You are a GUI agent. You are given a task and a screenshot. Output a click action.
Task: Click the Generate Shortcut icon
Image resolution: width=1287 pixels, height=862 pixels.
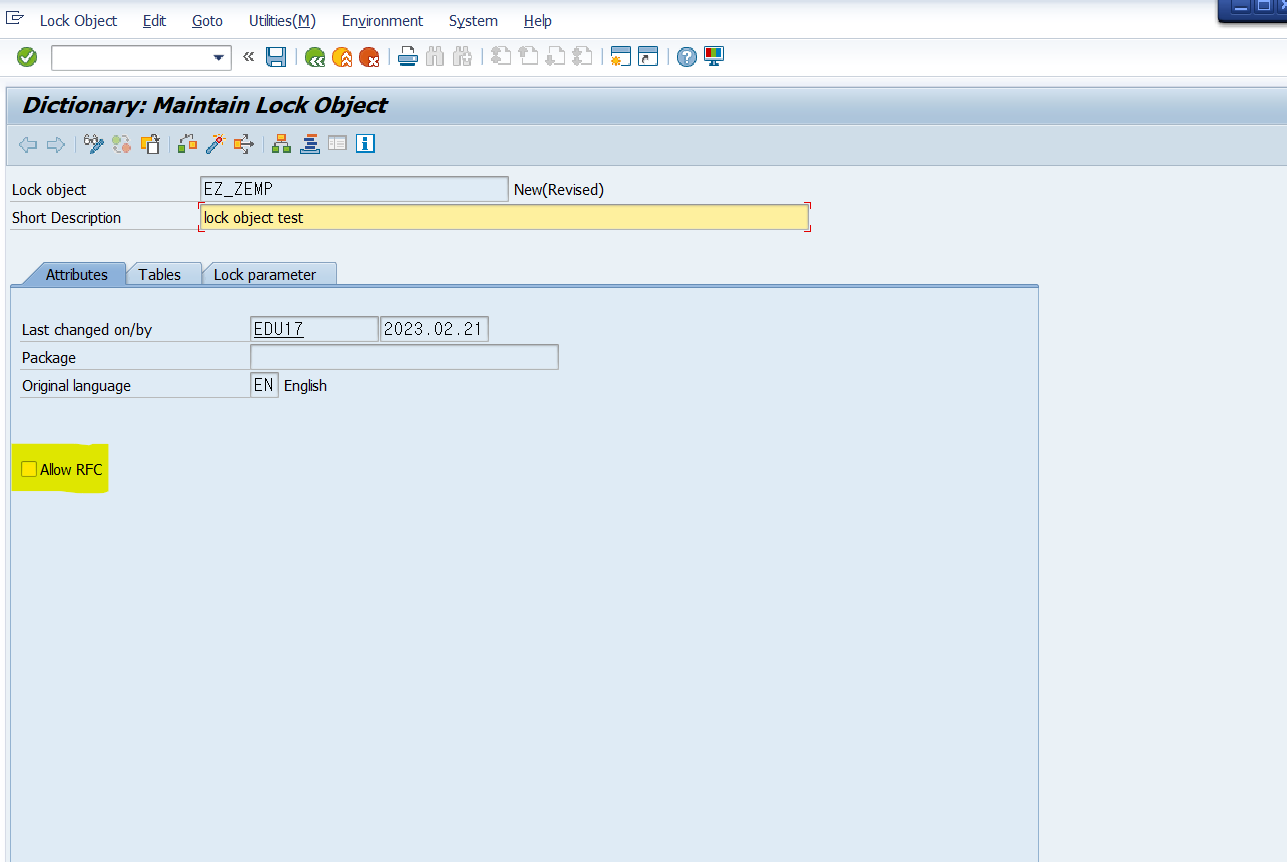648,57
